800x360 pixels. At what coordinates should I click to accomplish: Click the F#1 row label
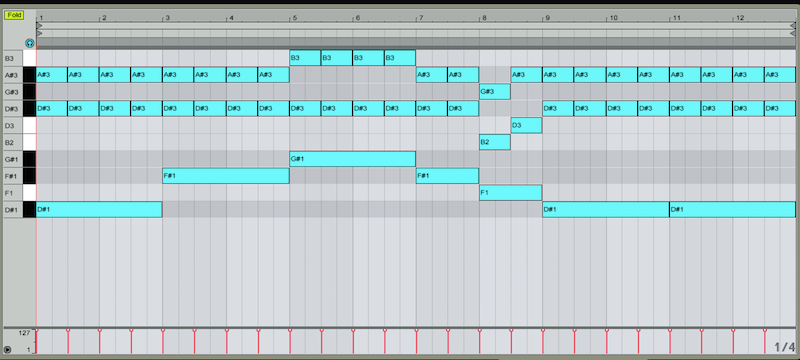tap(11, 176)
